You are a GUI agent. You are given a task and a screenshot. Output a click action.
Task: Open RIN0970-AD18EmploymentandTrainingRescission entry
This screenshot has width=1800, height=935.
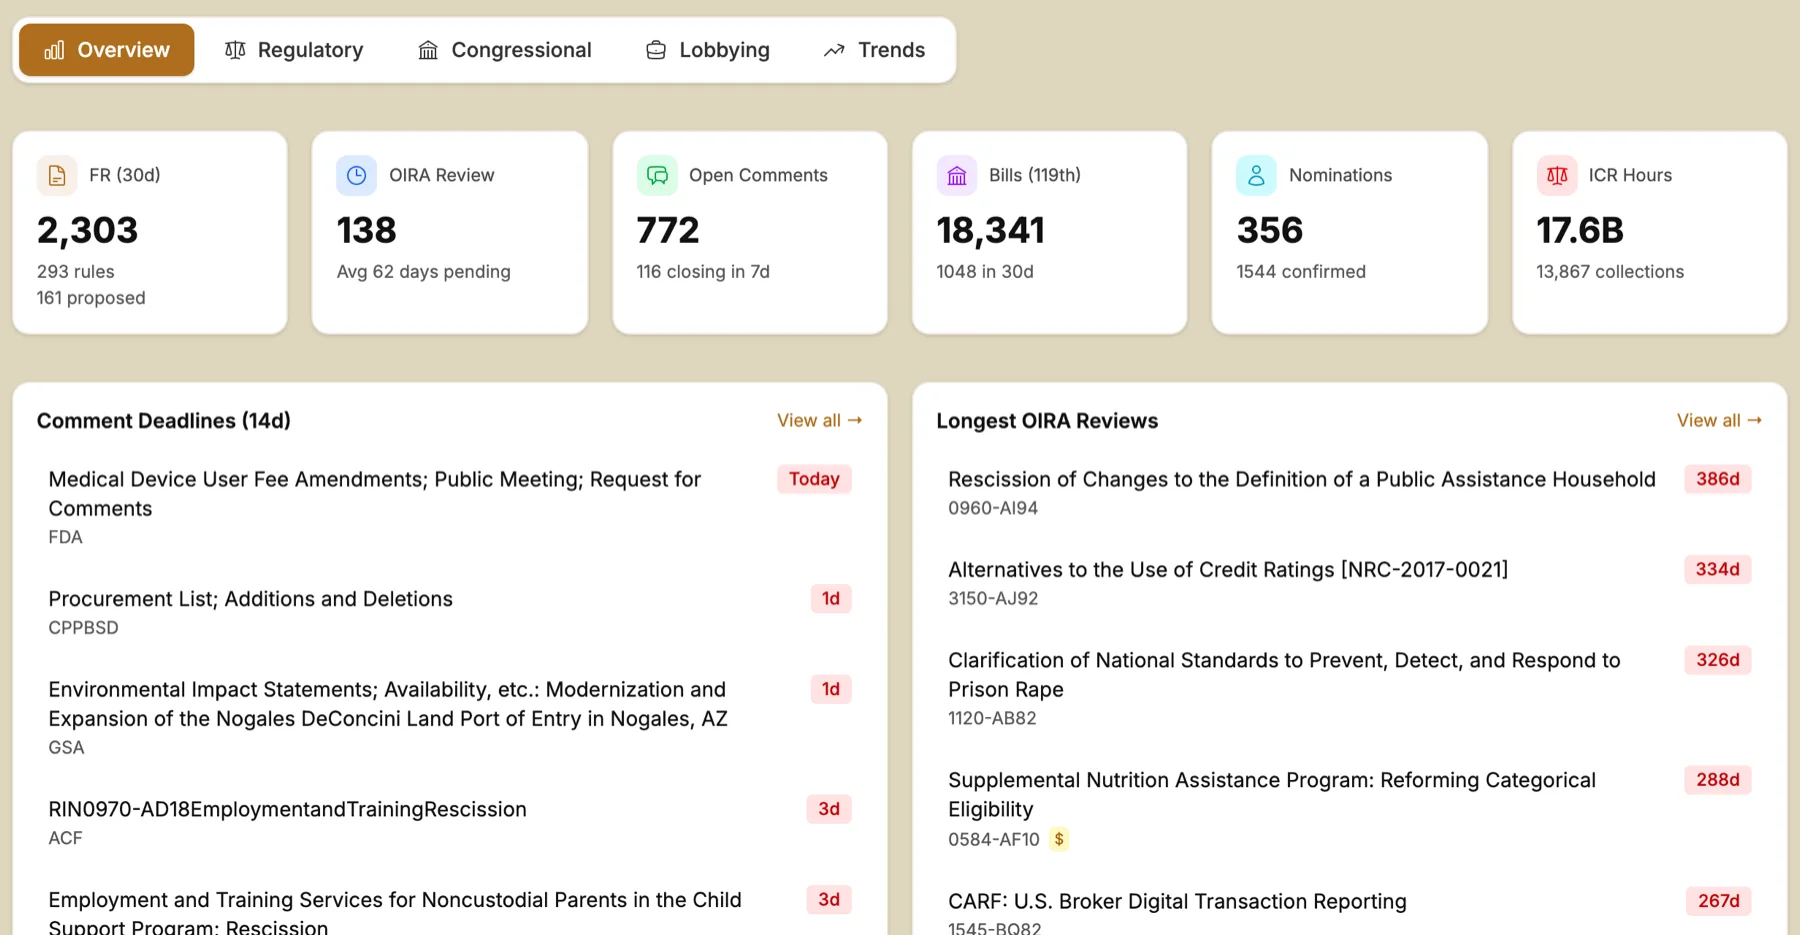[288, 809]
